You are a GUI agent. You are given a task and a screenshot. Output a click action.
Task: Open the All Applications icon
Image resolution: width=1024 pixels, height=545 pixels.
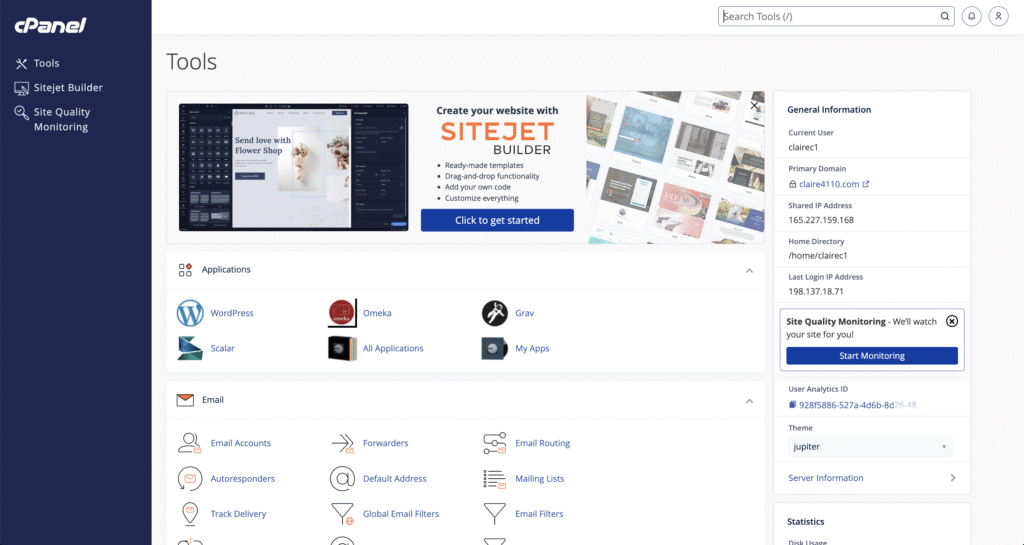(342, 349)
